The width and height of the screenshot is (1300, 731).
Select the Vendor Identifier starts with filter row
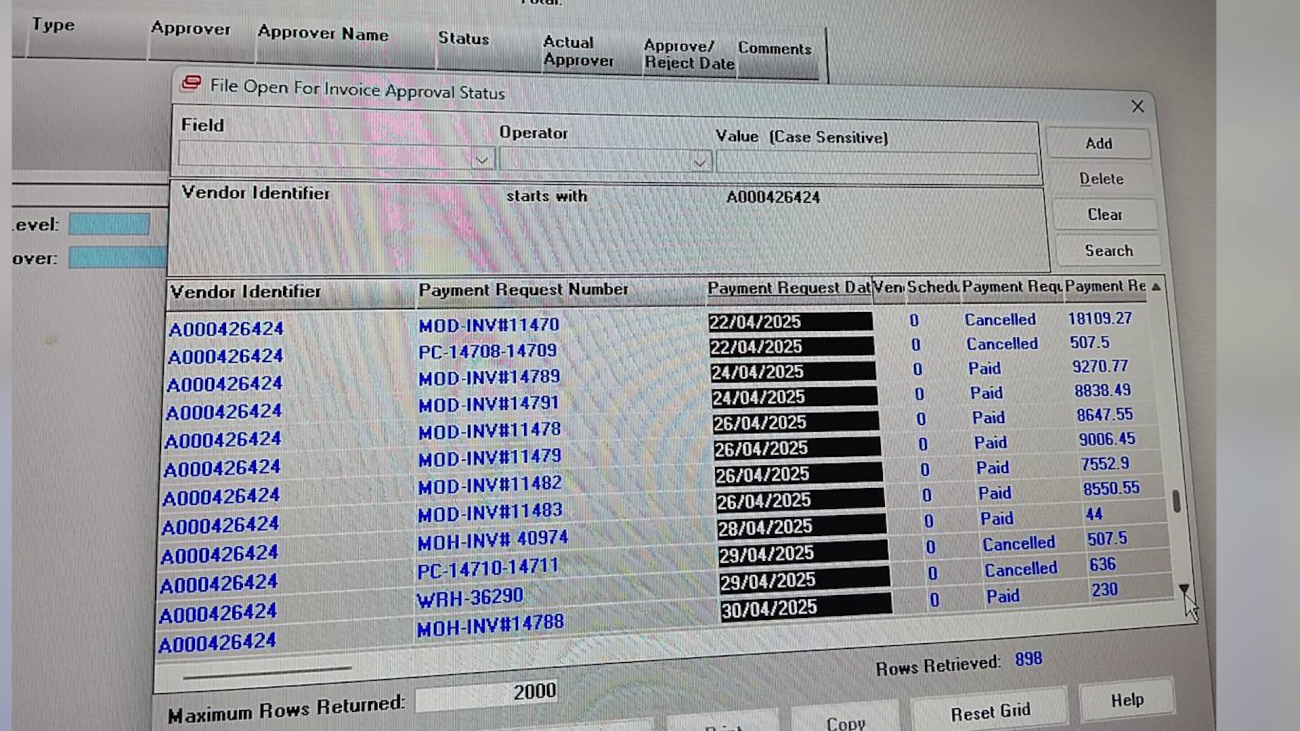[x=608, y=196]
